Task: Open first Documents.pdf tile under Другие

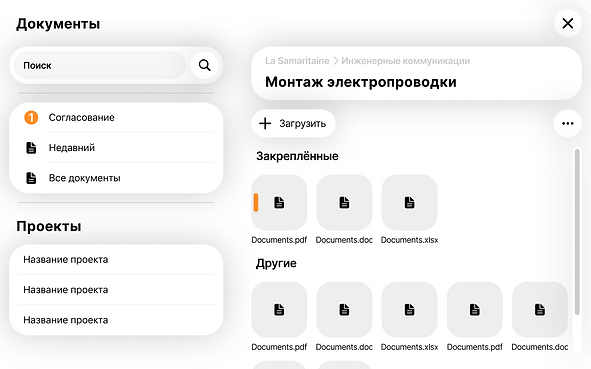Action: click(x=279, y=309)
